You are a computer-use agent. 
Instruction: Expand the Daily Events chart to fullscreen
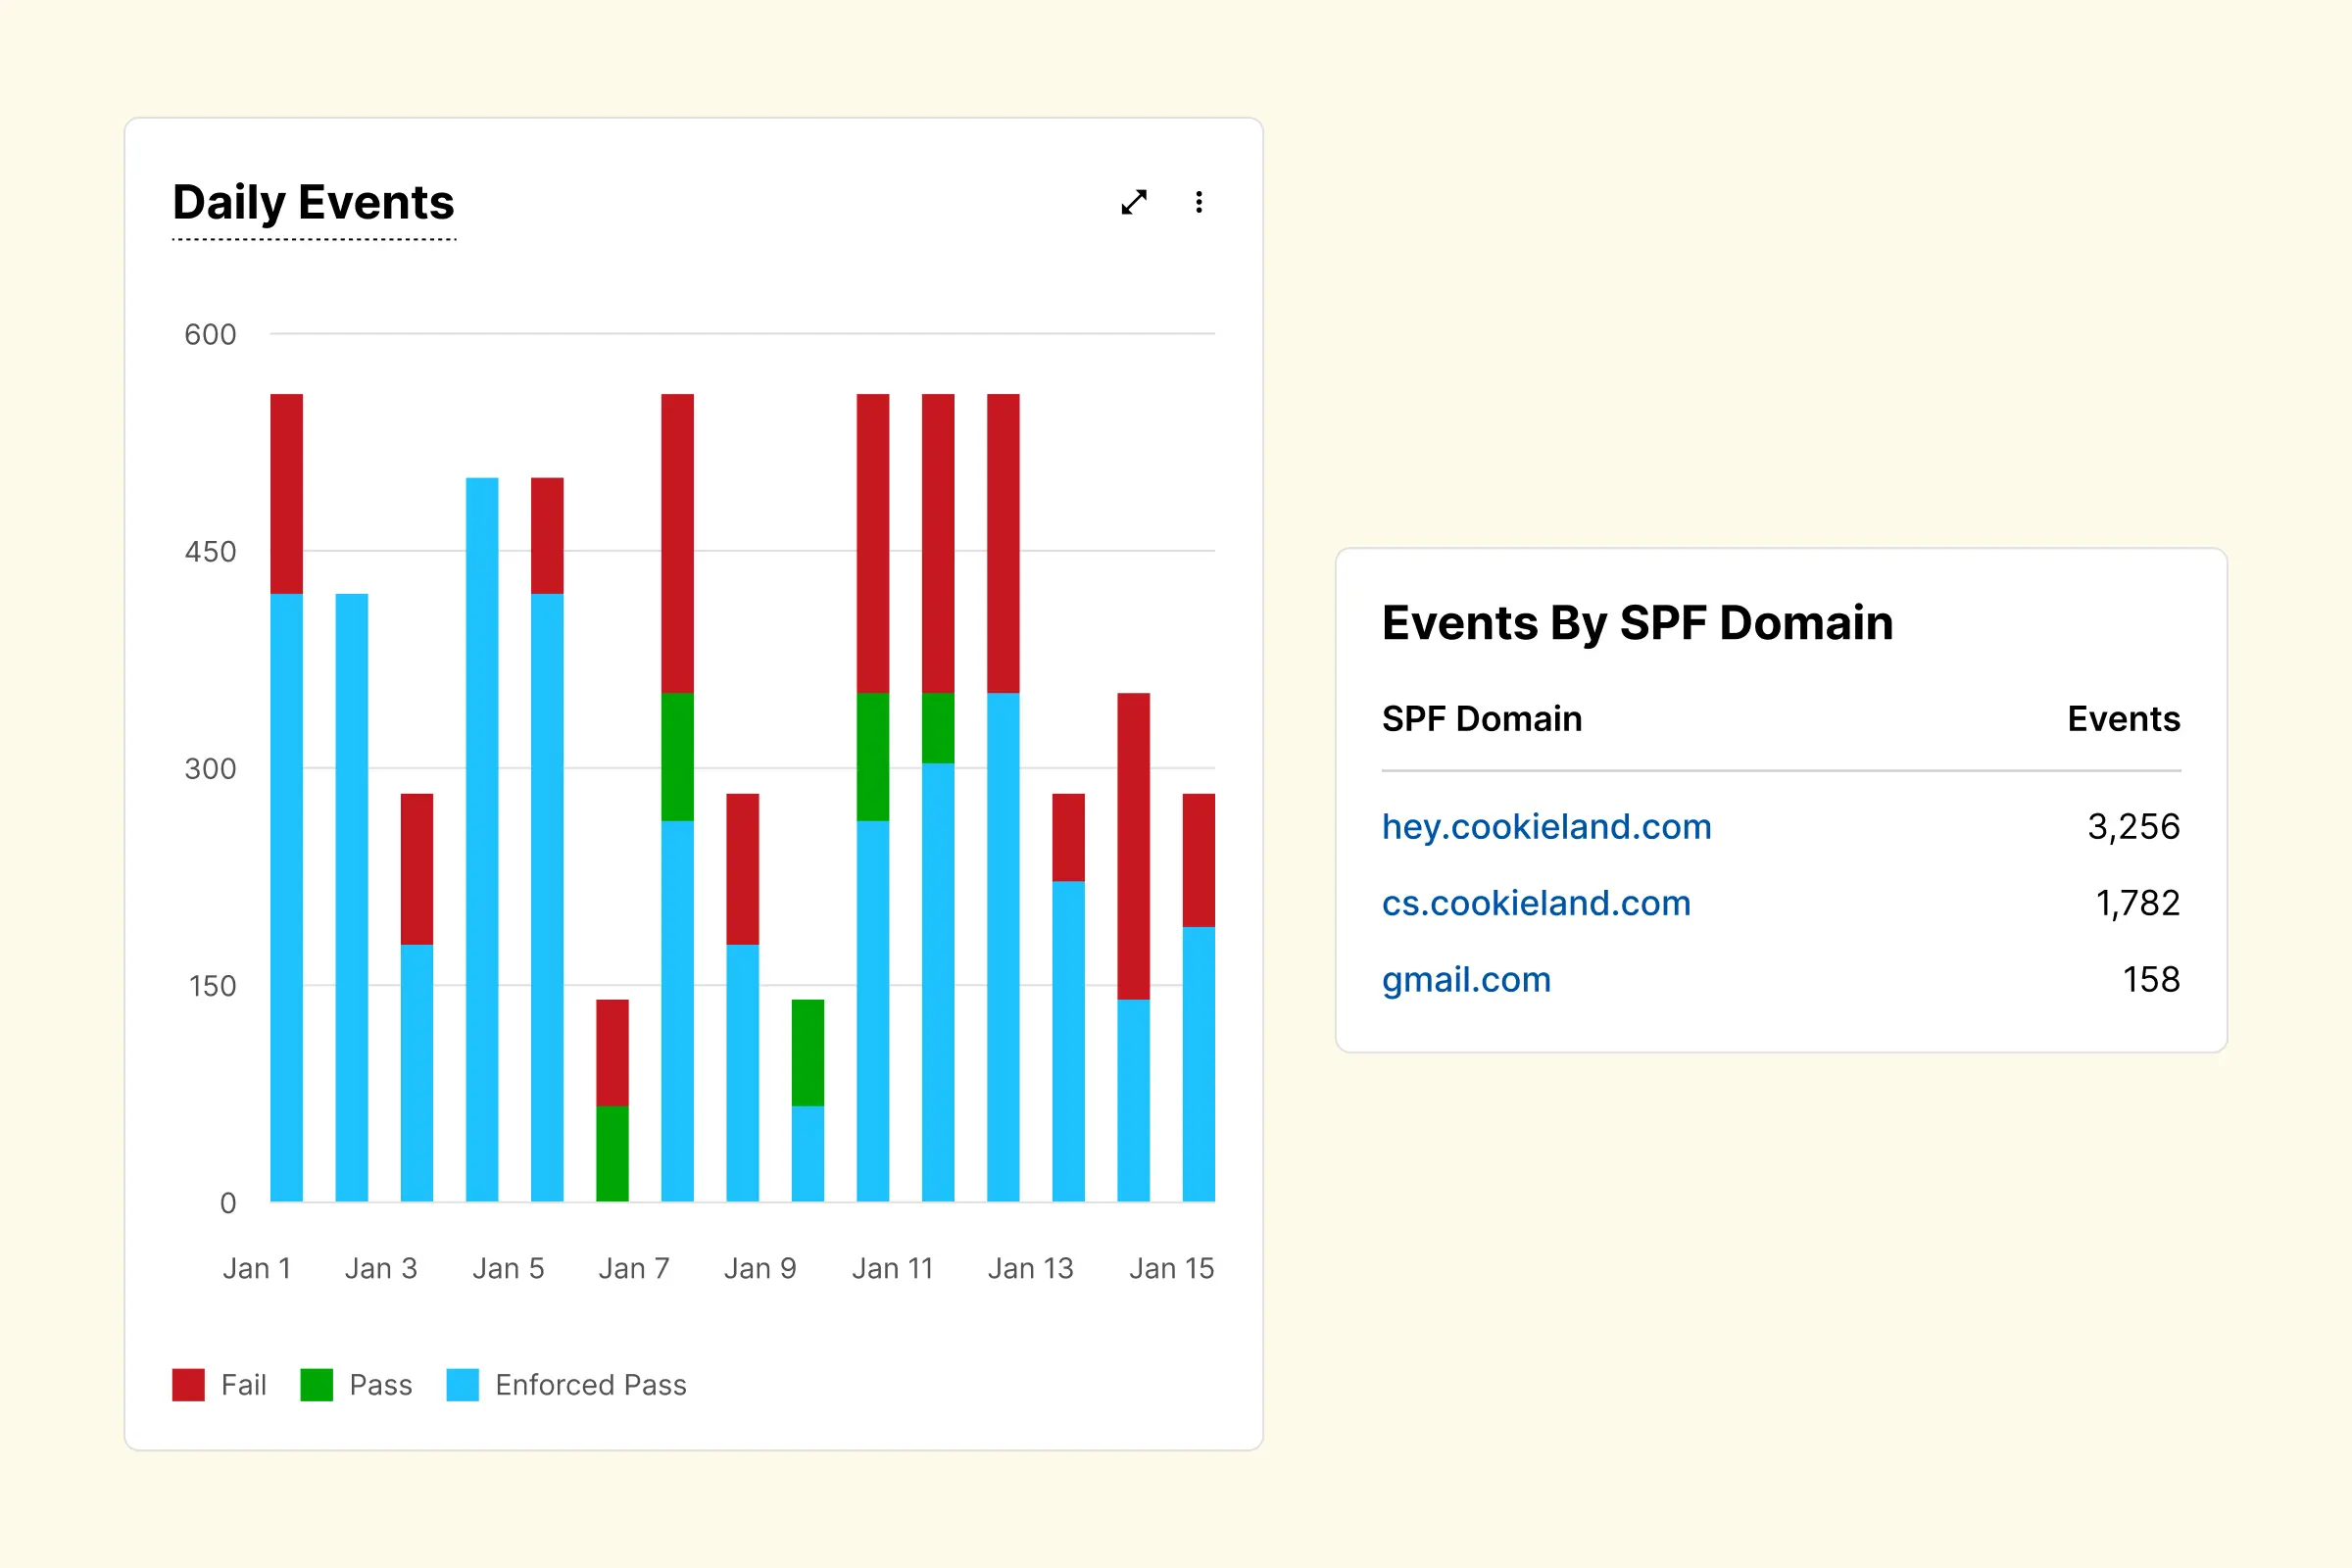[1134, 202]
